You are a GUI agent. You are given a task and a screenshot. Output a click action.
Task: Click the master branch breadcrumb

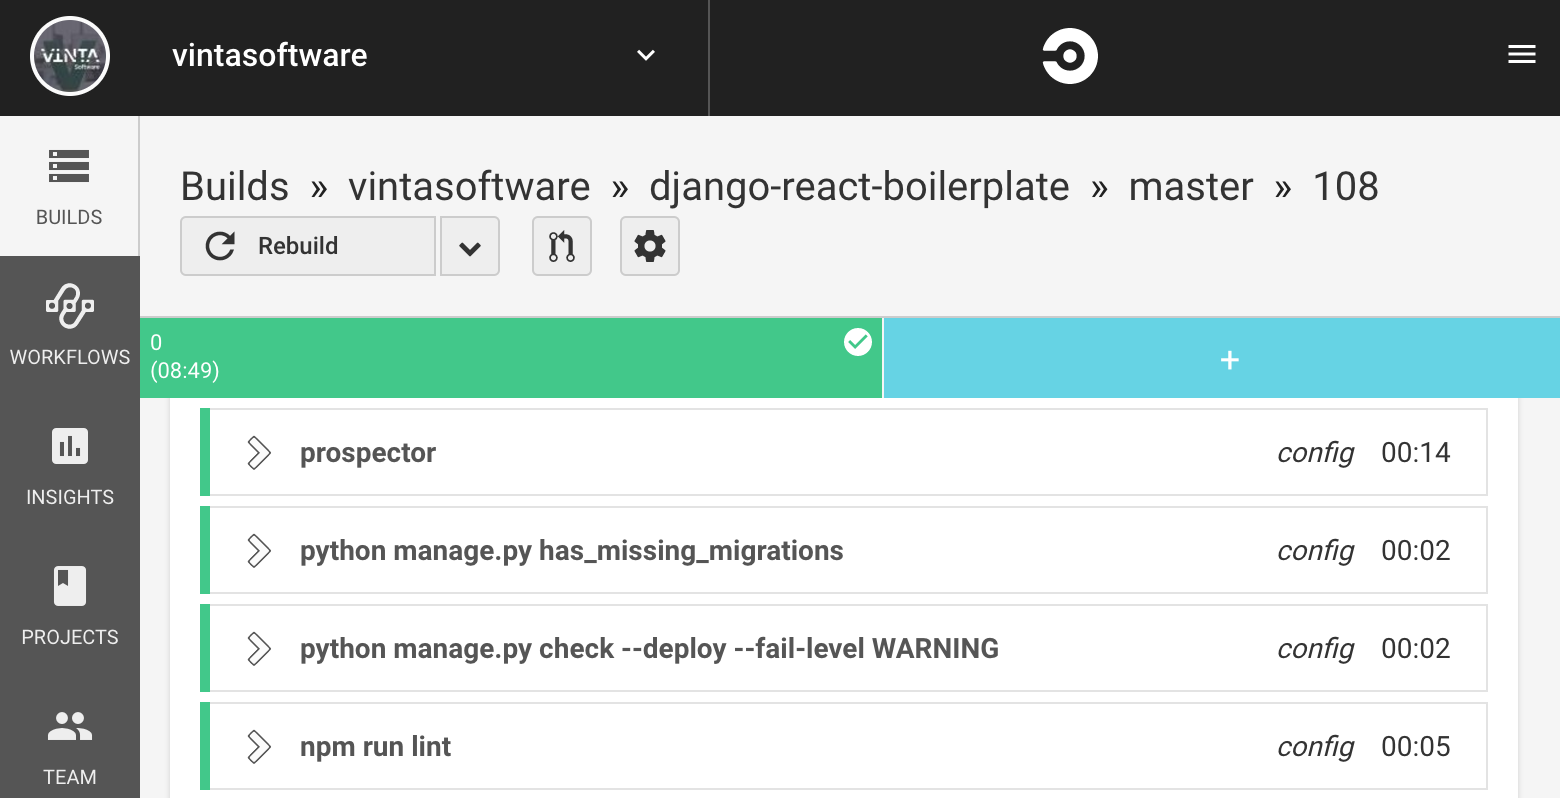pos(1190,187)
